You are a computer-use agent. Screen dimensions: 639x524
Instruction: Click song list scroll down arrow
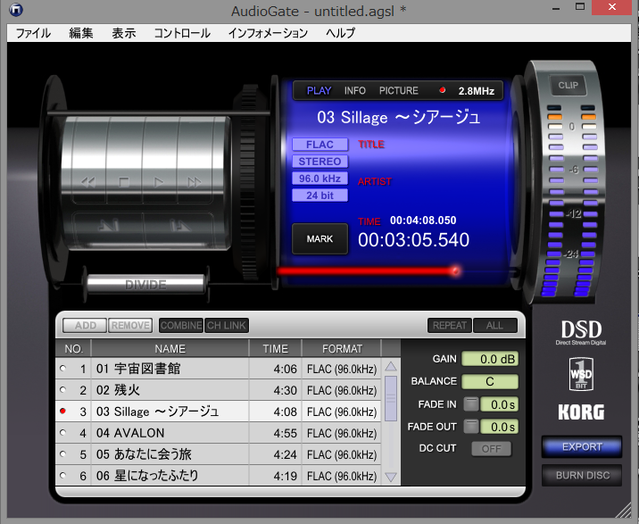click(x=390, y=477)
